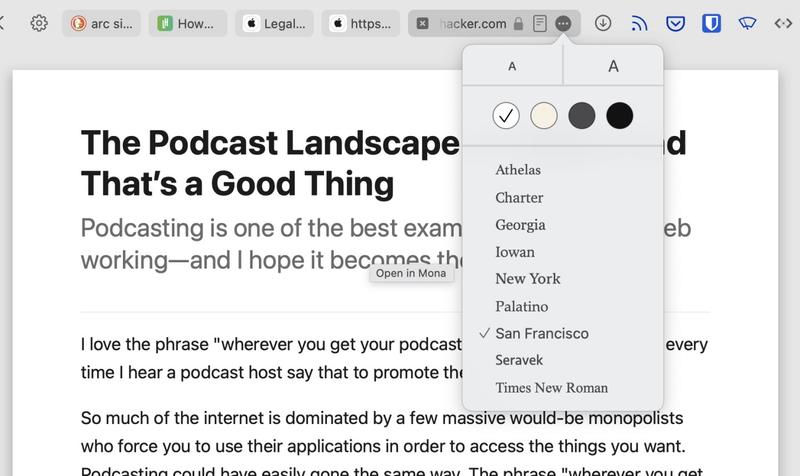This screenshot has height=476, width=800.
Task: Choose the sepia background color swatch
Action: click(544, 116)
